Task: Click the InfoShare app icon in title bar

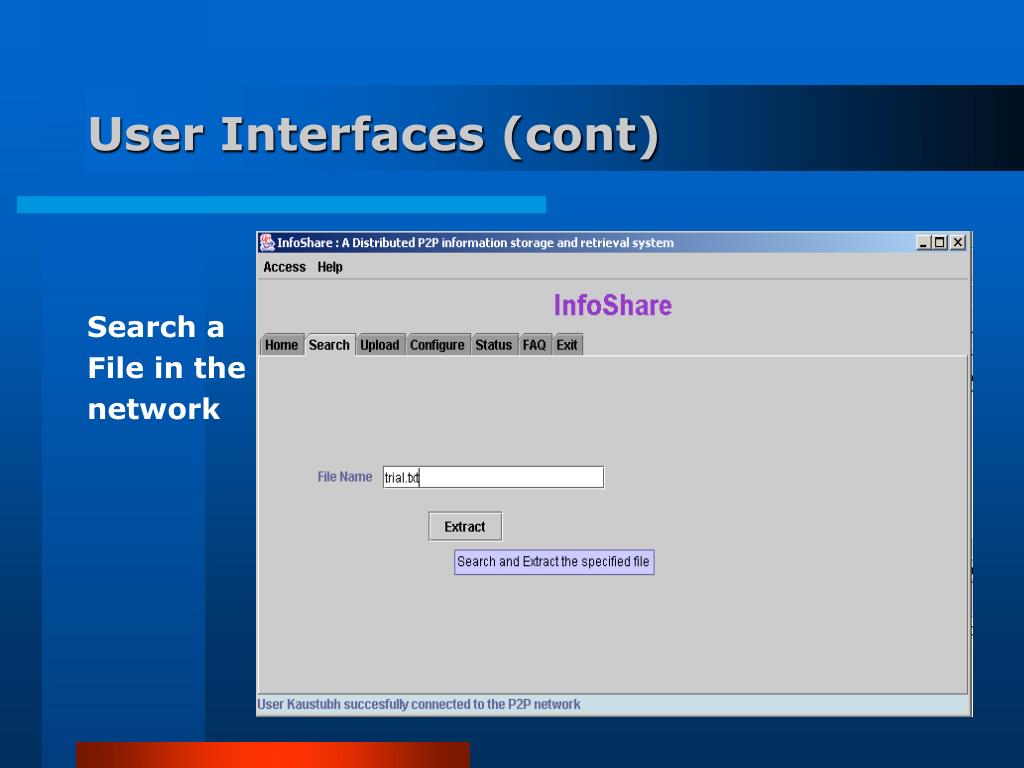Action: pyautogui.click(x=267, y=242)
